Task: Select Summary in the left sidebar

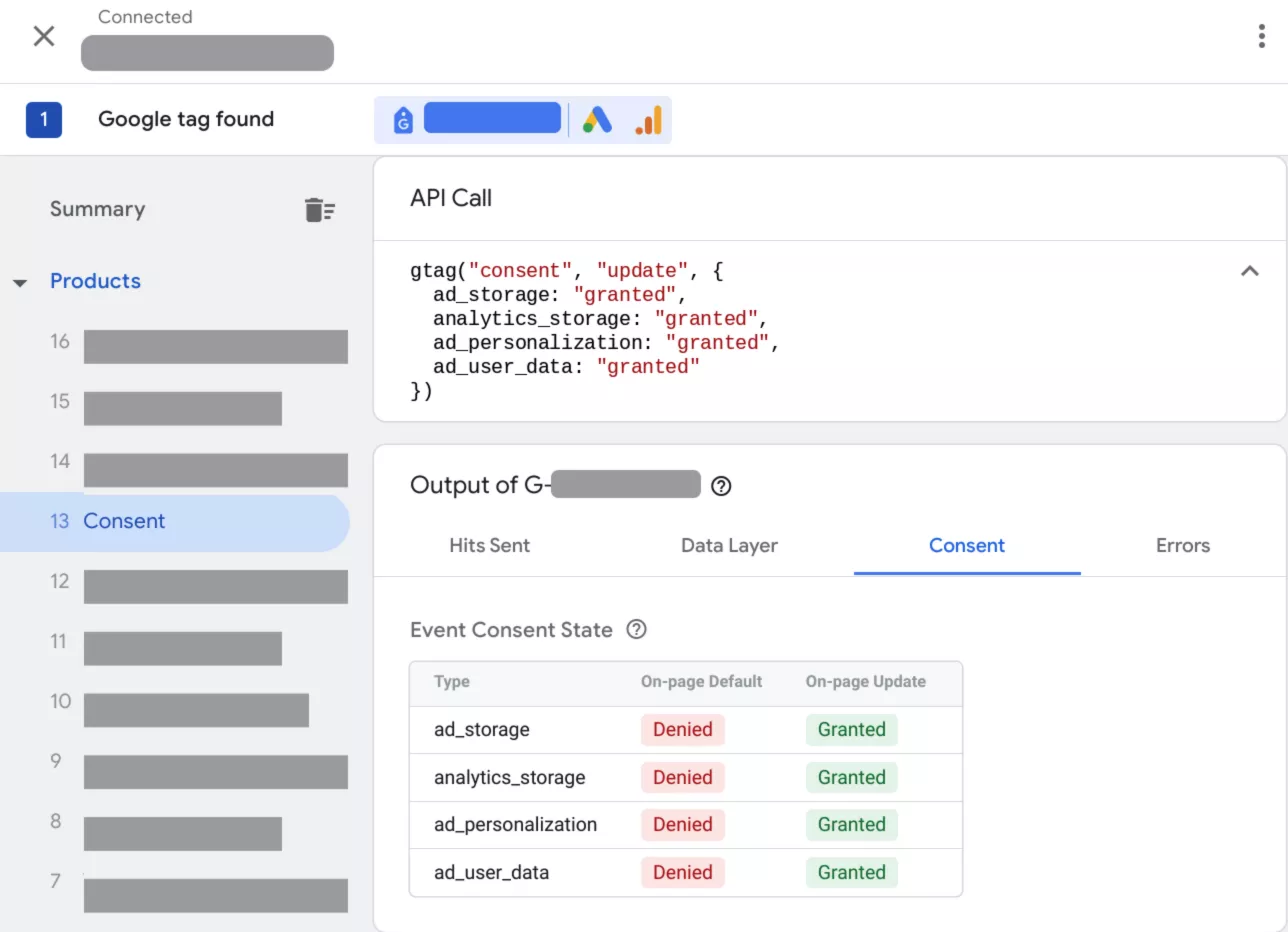Action: (x=97, y=209)
